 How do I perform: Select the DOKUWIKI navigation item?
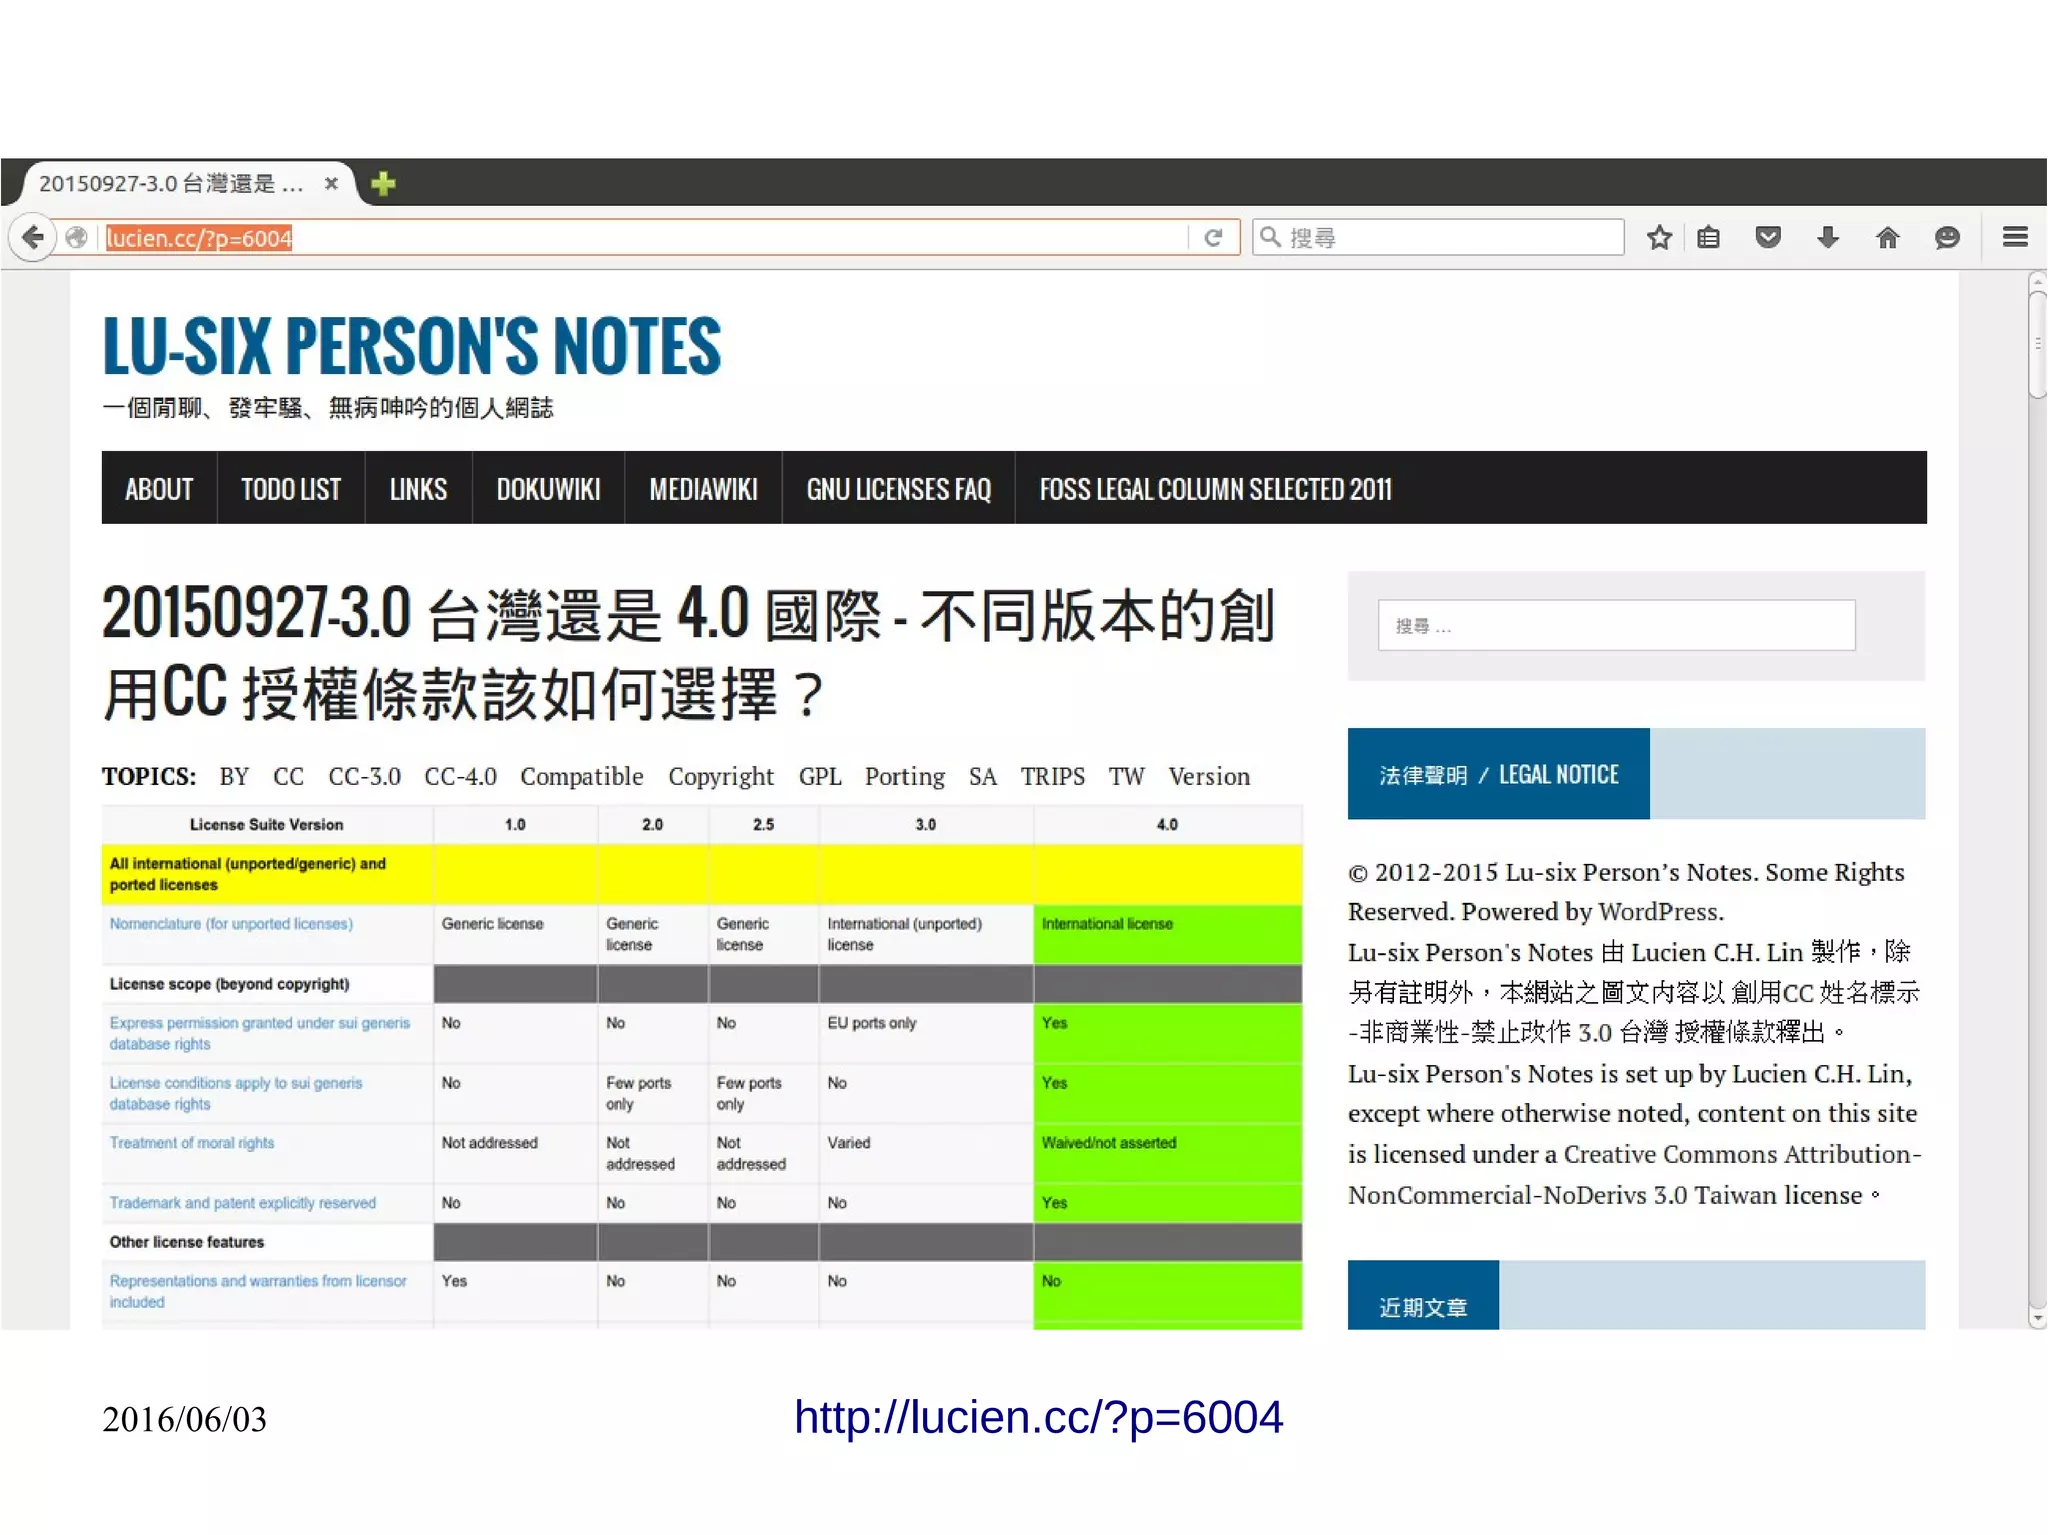coord(548,488)
